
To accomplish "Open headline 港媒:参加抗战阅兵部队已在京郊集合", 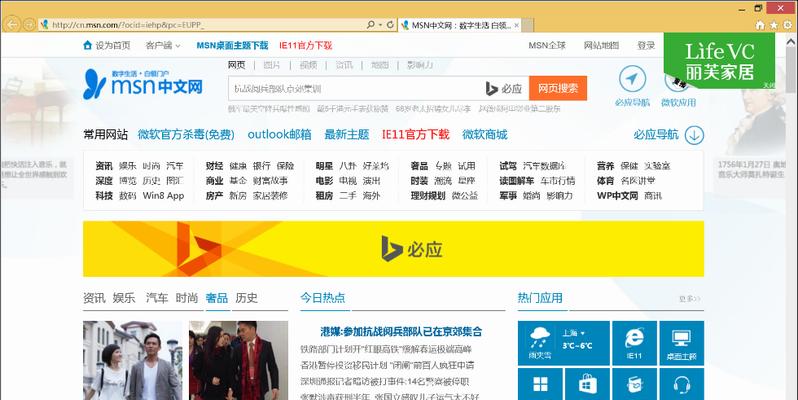I will pos(401,332).
